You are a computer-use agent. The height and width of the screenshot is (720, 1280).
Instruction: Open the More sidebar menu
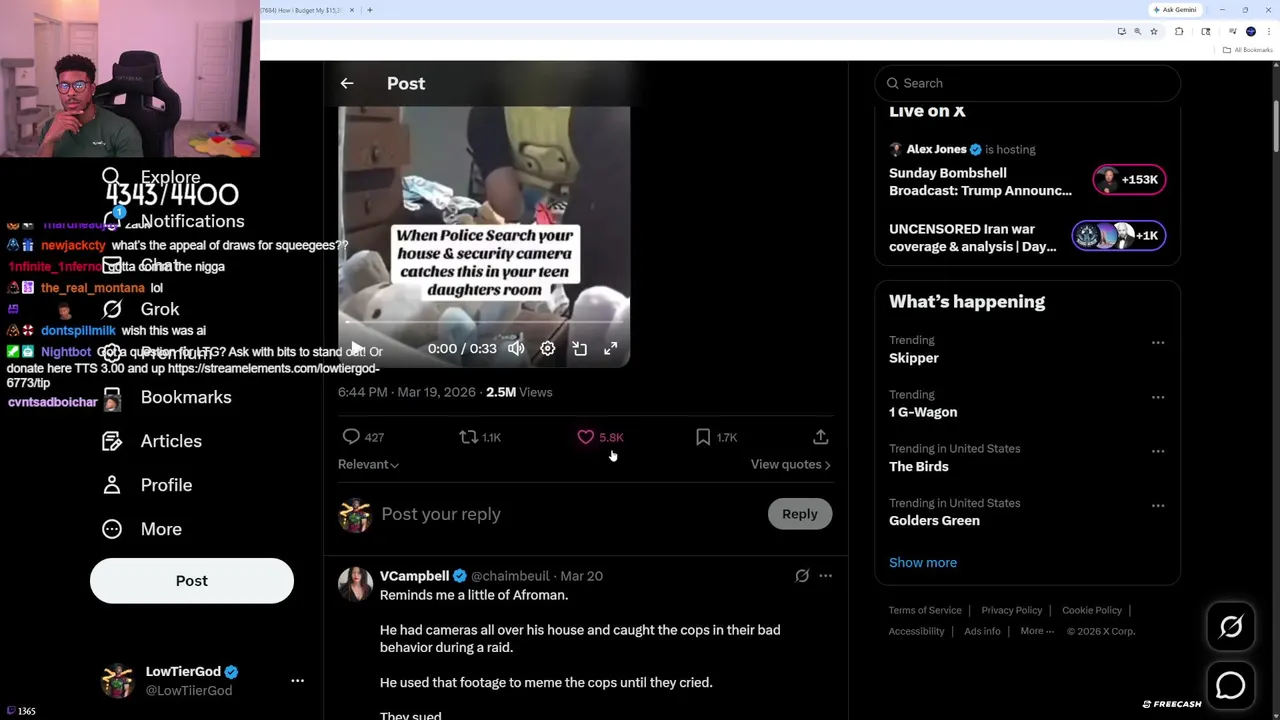point(142,529)
